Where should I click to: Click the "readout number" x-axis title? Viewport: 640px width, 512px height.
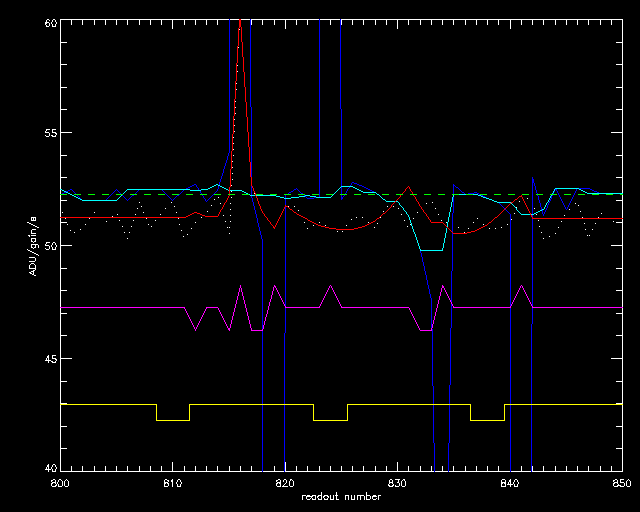pos(341,497)
